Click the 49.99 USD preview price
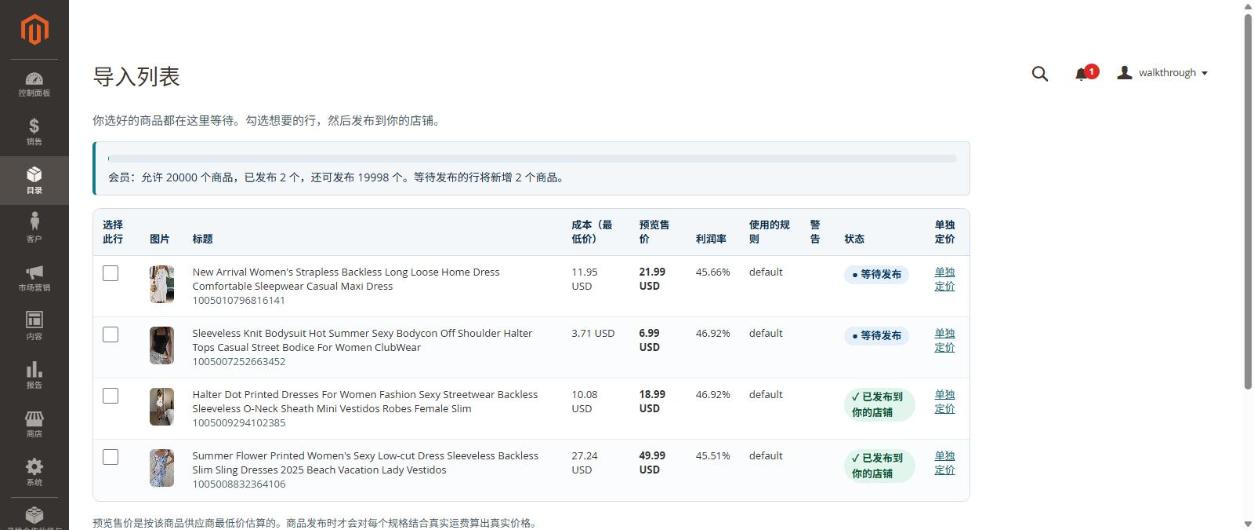The height and width of the screenshot is (530, 1254). pyautogui.click(x=652, y=462)
